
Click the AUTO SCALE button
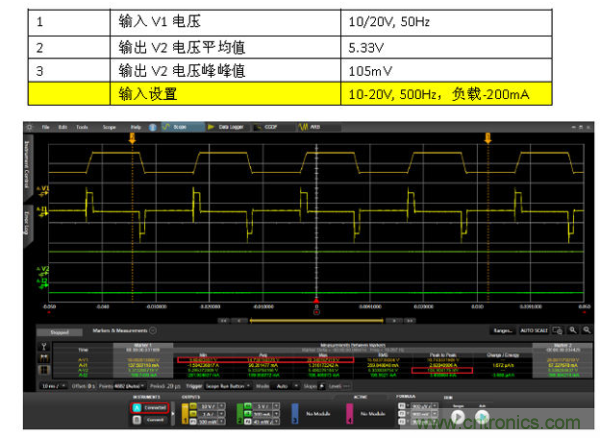535,329
